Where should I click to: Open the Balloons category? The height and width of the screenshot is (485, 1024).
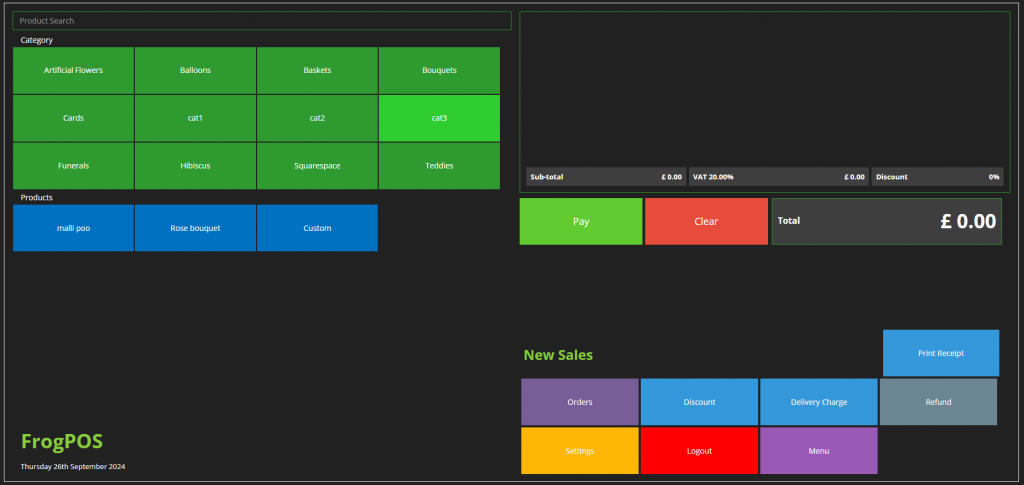(x=195, y=71)
